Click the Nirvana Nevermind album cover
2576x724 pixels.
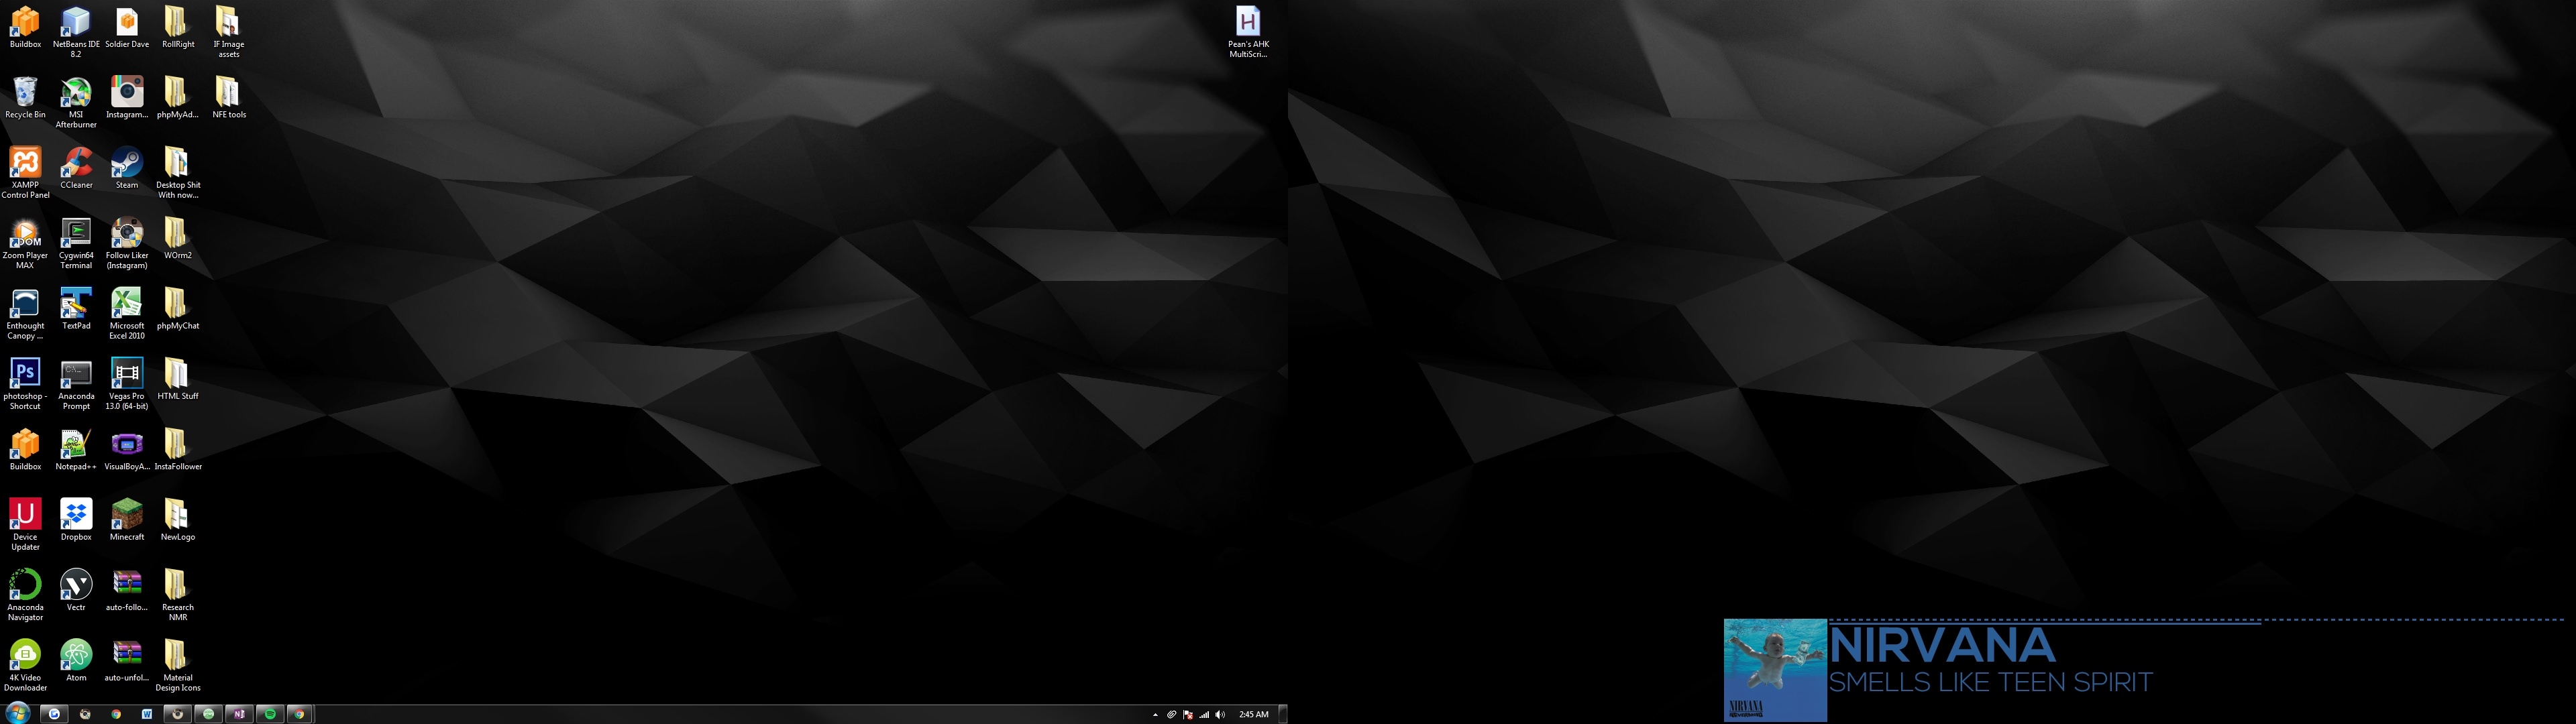click(1775, 670)
